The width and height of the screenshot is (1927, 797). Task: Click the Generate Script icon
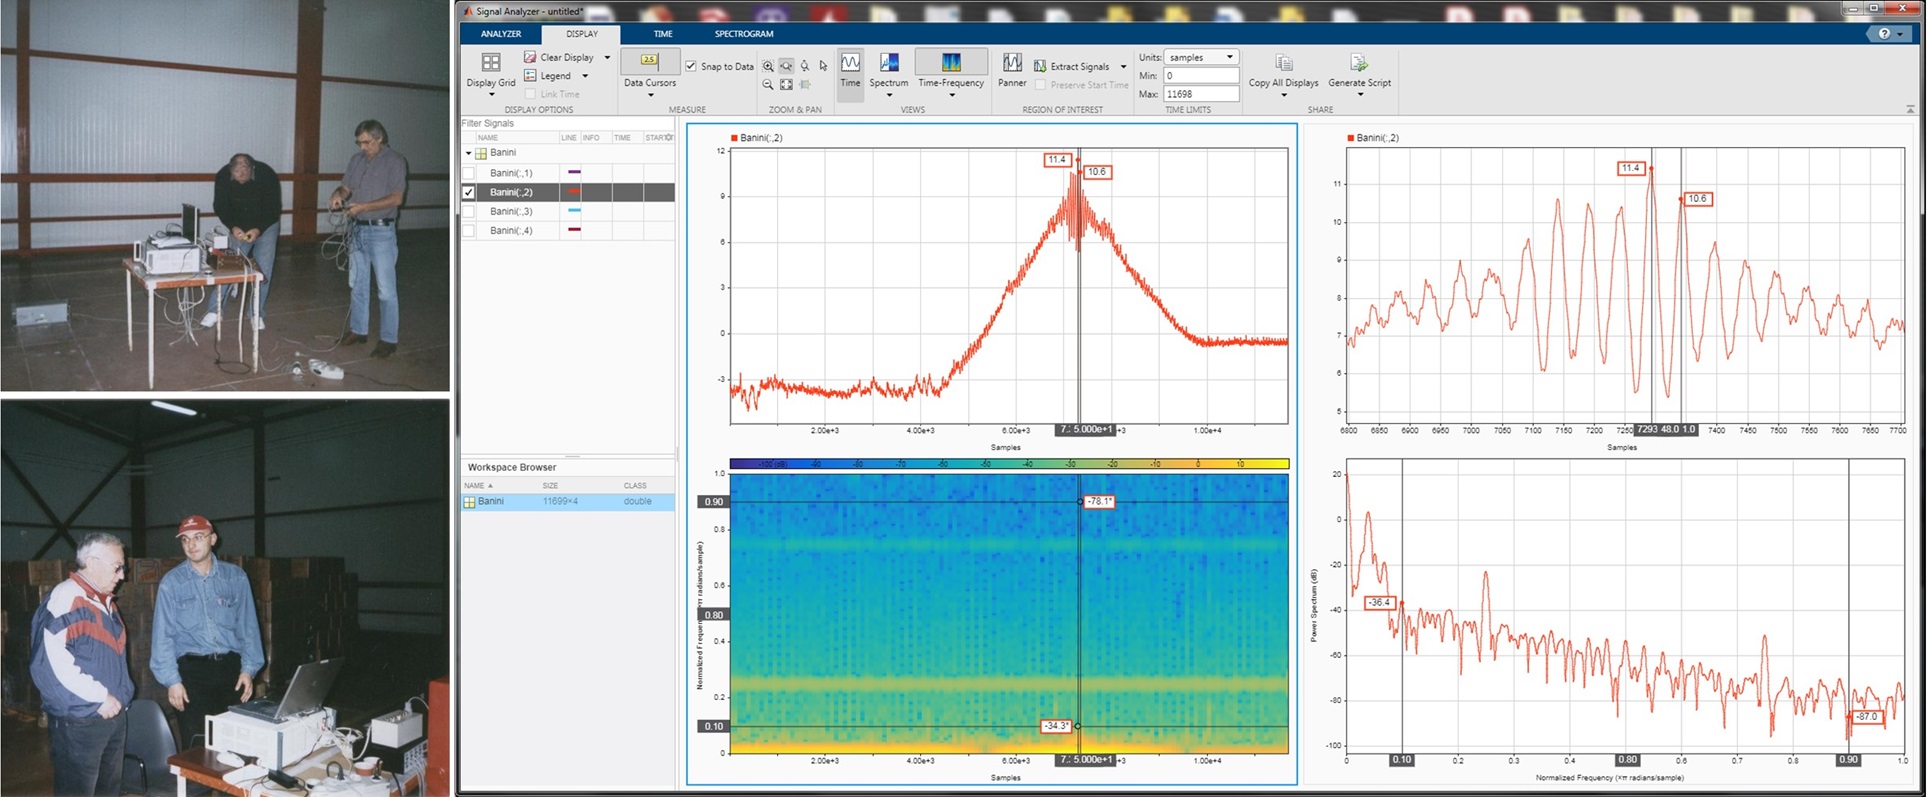(1359, 64)
